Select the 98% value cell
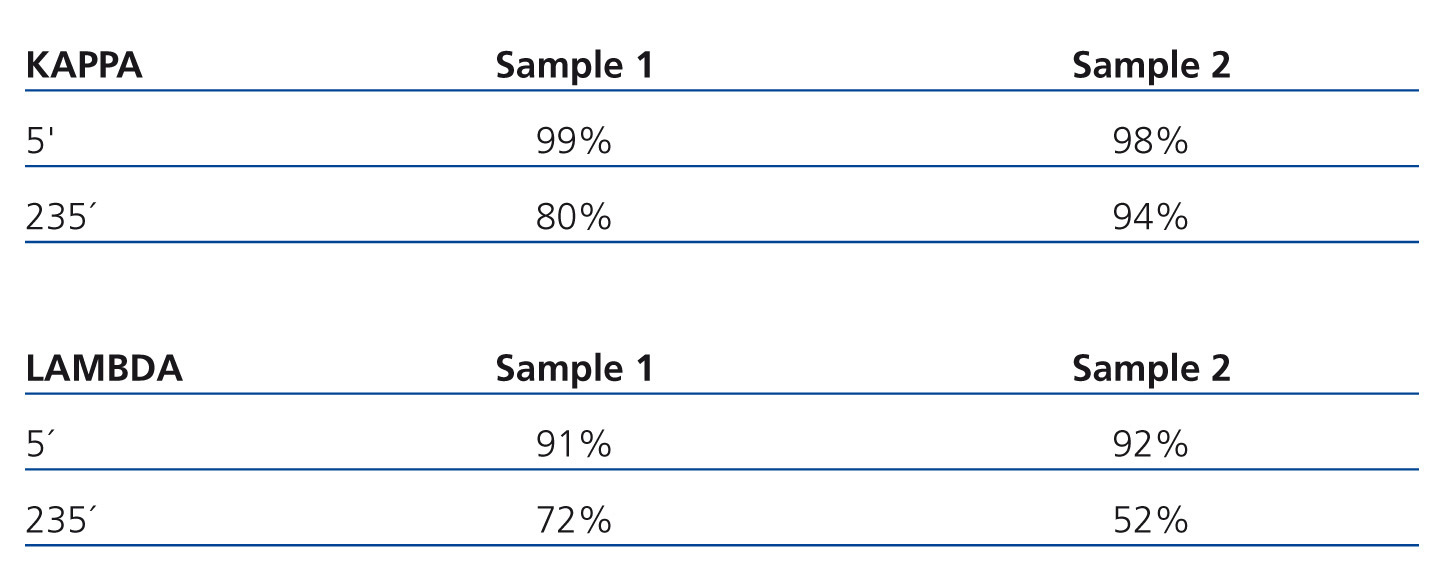Viewport: 1450px width, 566px height. click(x=1150, y=142)
